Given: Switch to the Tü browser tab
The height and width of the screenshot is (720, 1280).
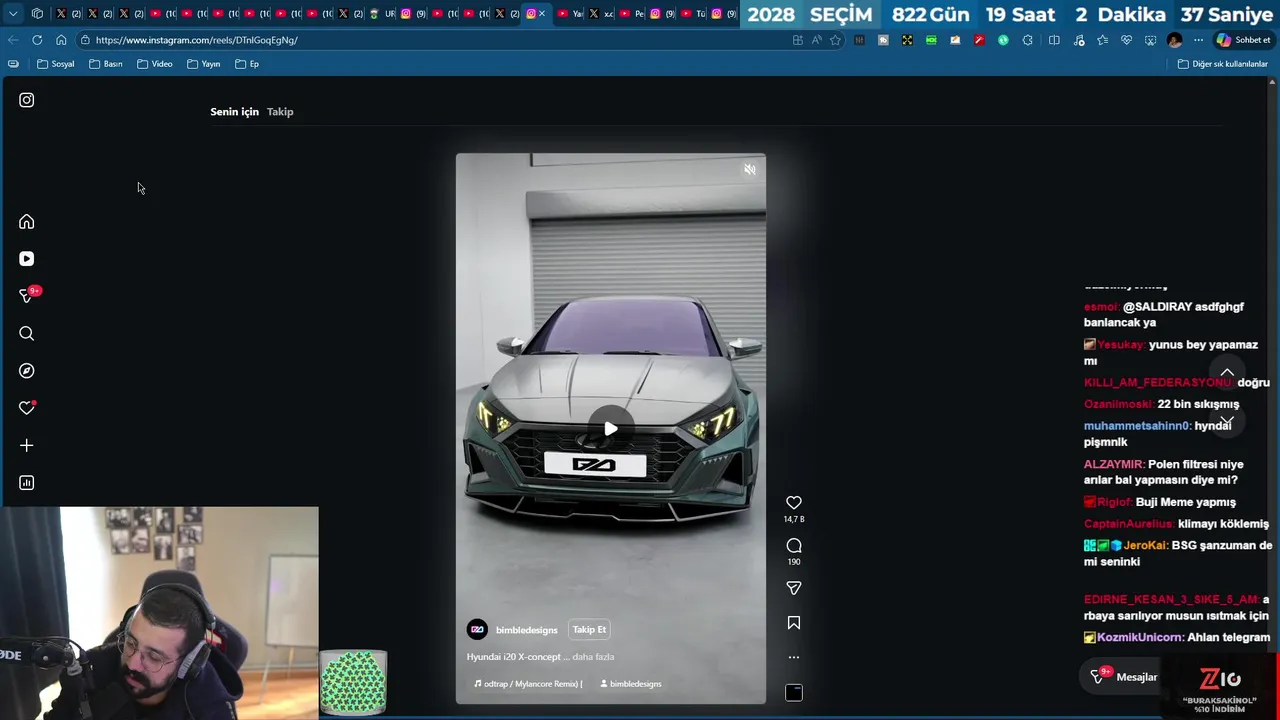Looking at the screenshot, I should [693, 14].
